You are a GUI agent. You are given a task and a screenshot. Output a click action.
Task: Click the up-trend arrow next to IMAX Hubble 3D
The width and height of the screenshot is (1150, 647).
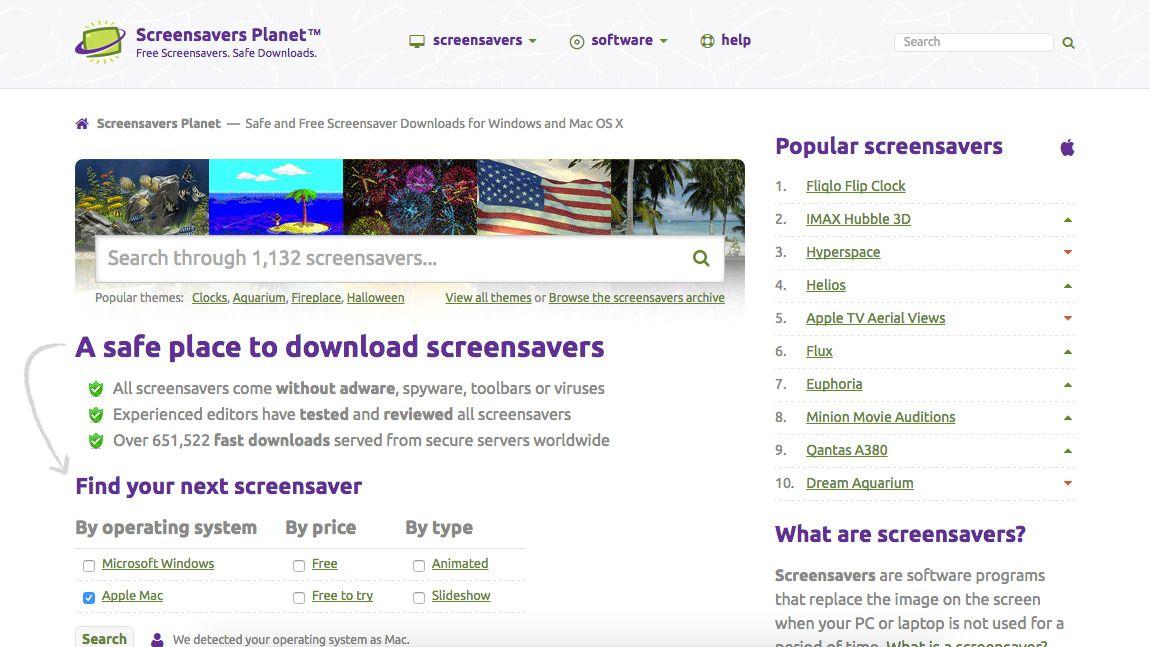pyautogui.click(x=1067, y=220)
